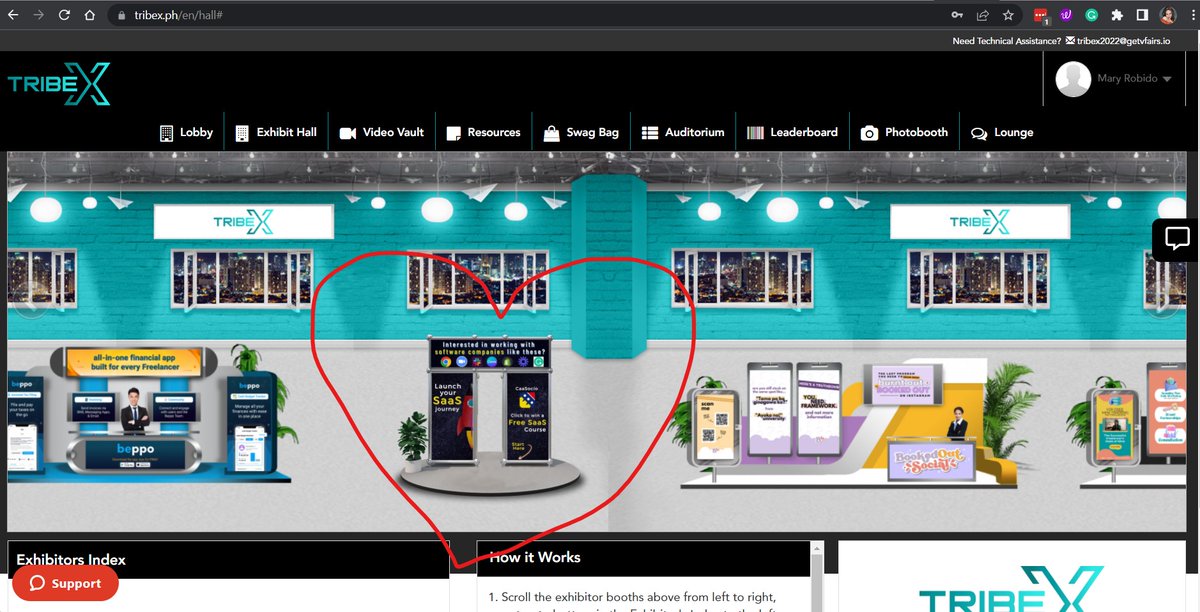The height and width of the screenshot is (612, 1200).
Task: Open the Extensions puzzle piece menu
Action: click(x=1117, y=15)
